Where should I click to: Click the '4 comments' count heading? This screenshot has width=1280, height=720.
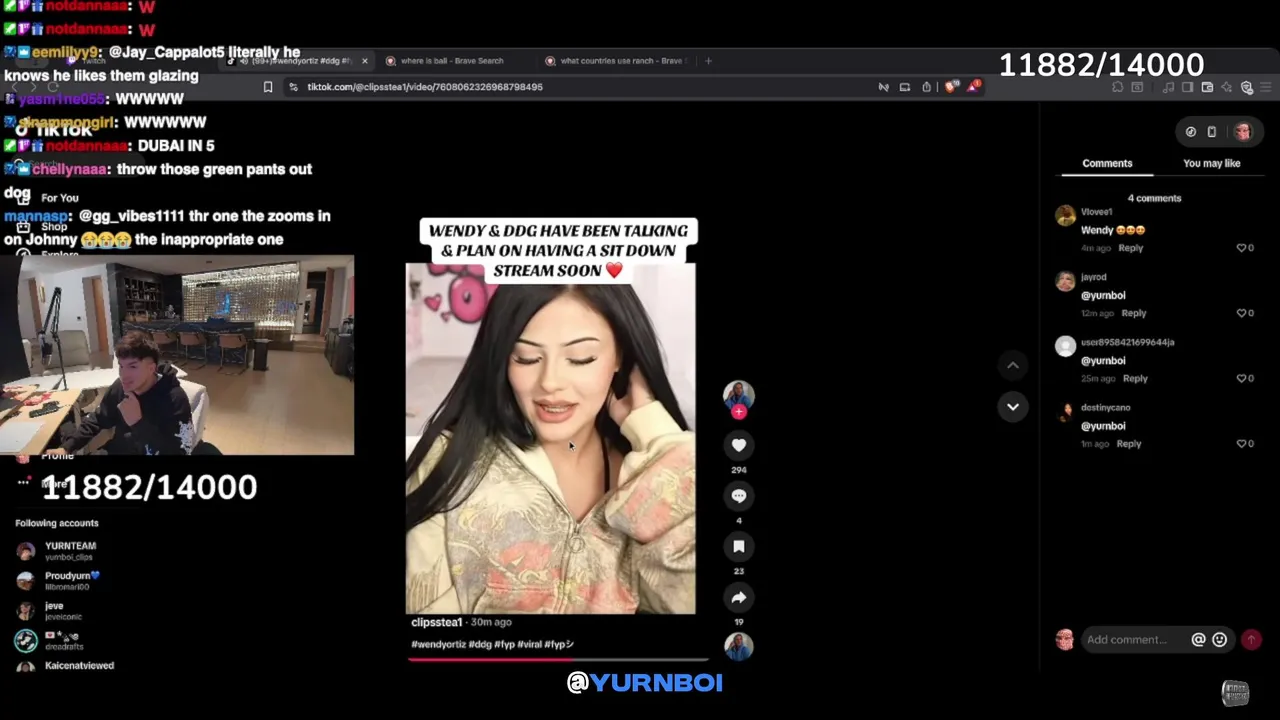pyautogui.click(x=1154, y=198)
